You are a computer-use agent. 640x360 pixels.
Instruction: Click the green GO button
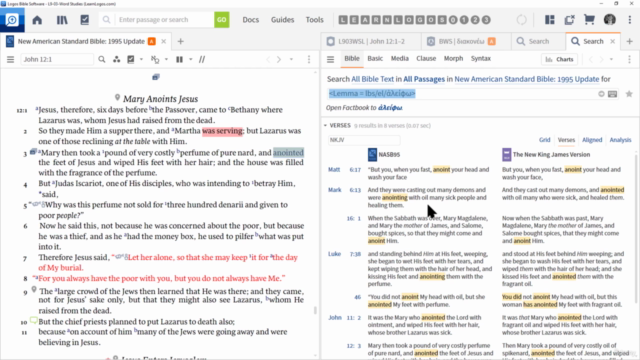coord(222,20)
